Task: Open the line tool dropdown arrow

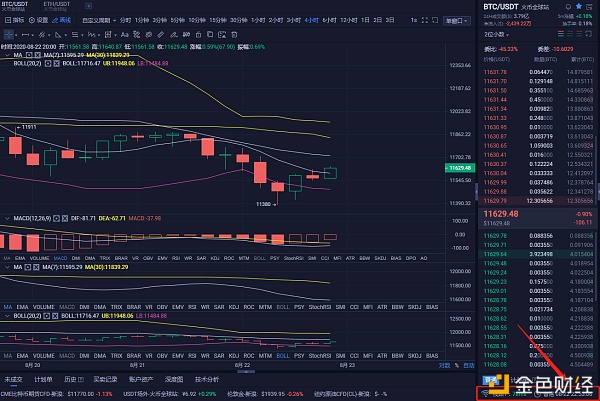Action: tap(33, 35)
